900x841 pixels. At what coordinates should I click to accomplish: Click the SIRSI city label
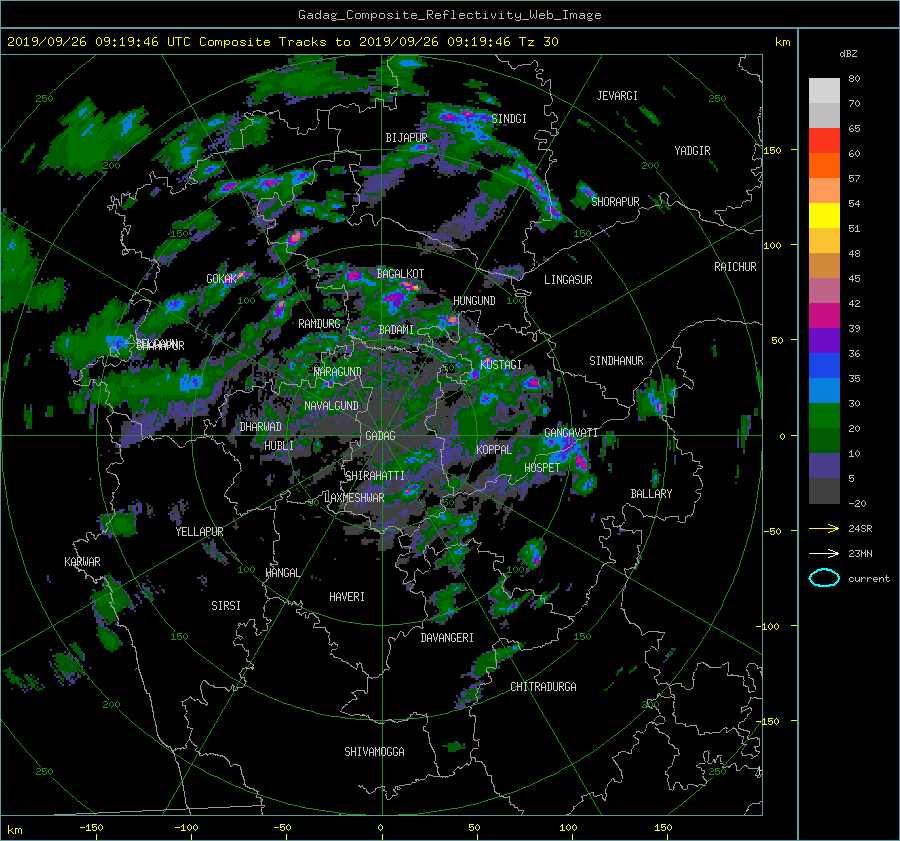[x=226, y=606]
